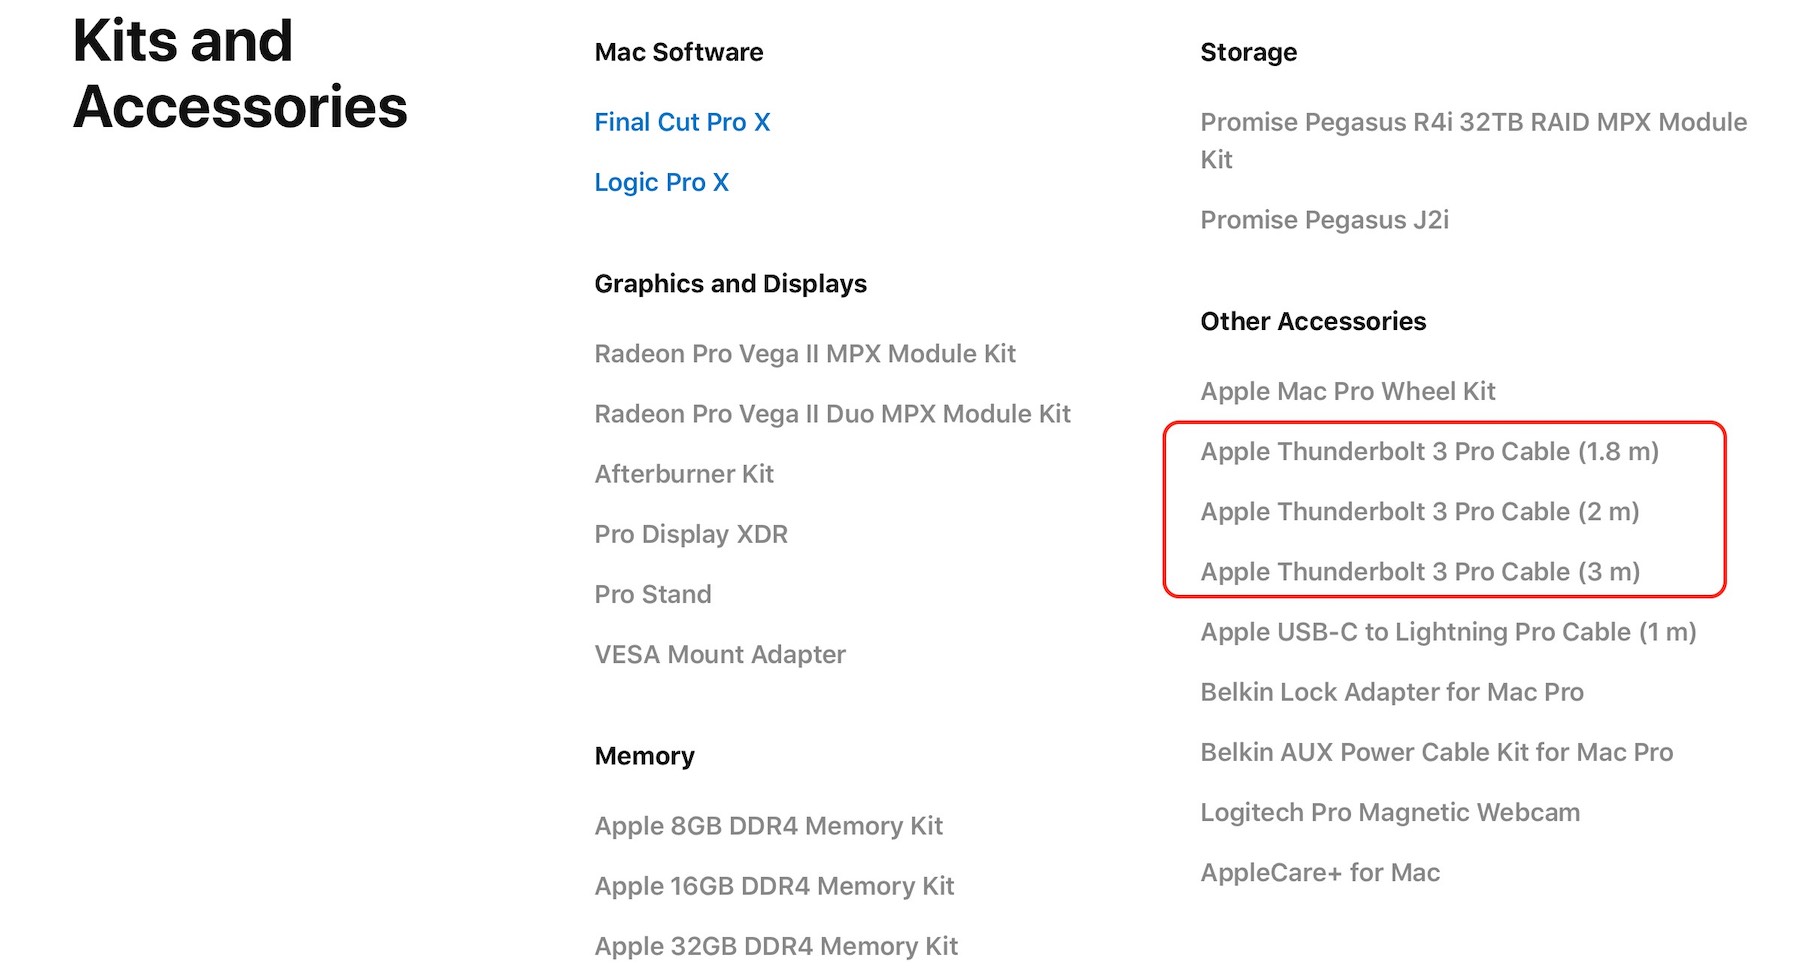This screenshot has width=1800, height=973.
Task: Click Apple 16GB DDR4 Memory Kit
Action: (x=774, y=886)
